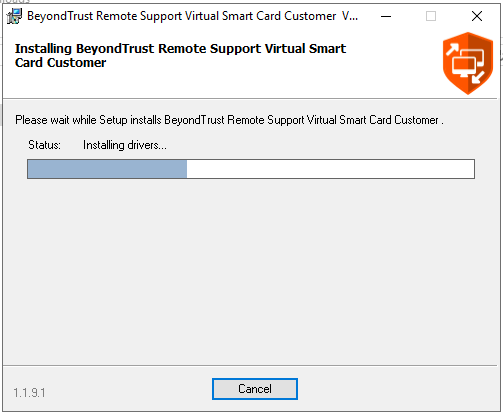The width and height of the screenshot is (503, 414).
Task: Cancel the installation
Action: pos(255,389)
